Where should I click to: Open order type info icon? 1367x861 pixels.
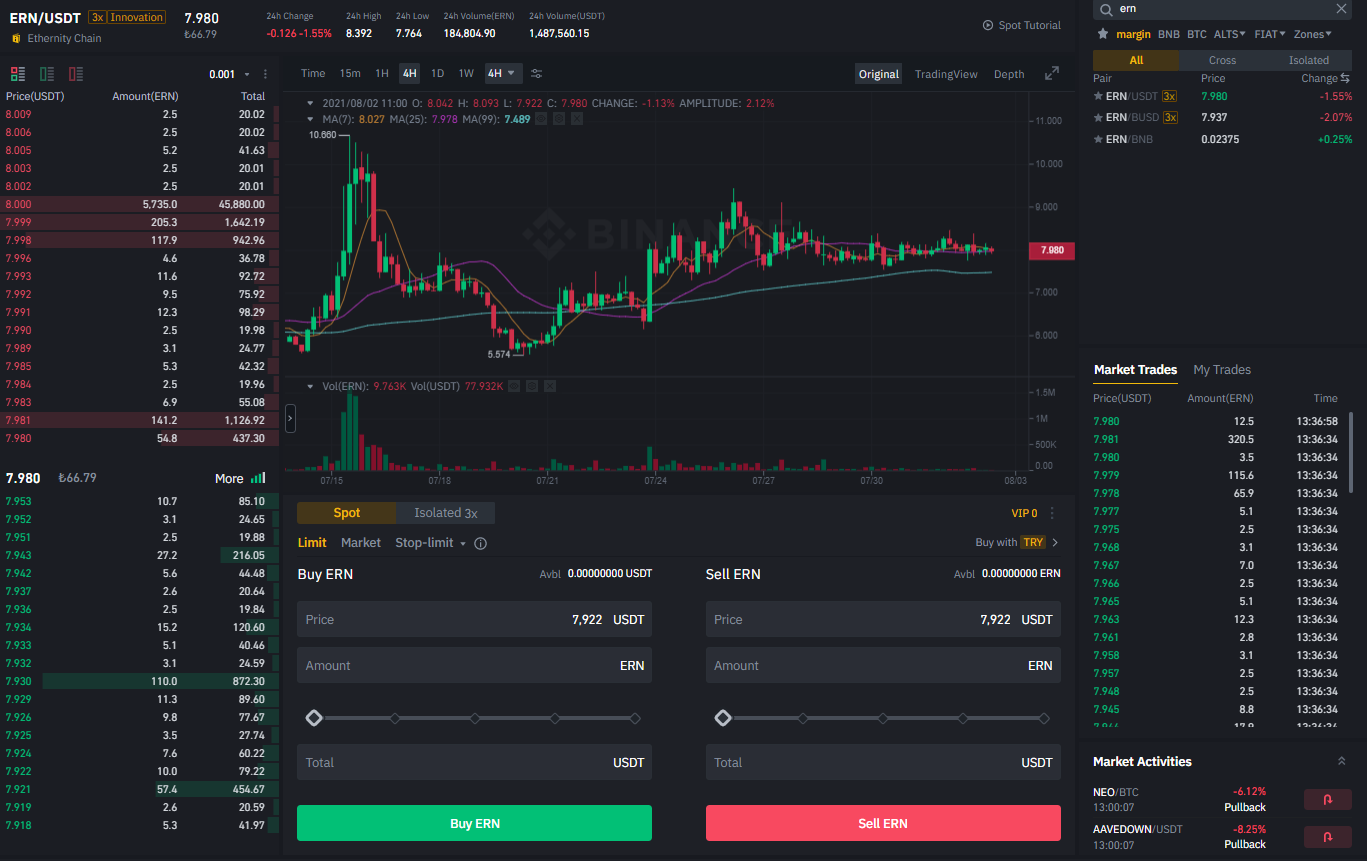click(480, 543)
